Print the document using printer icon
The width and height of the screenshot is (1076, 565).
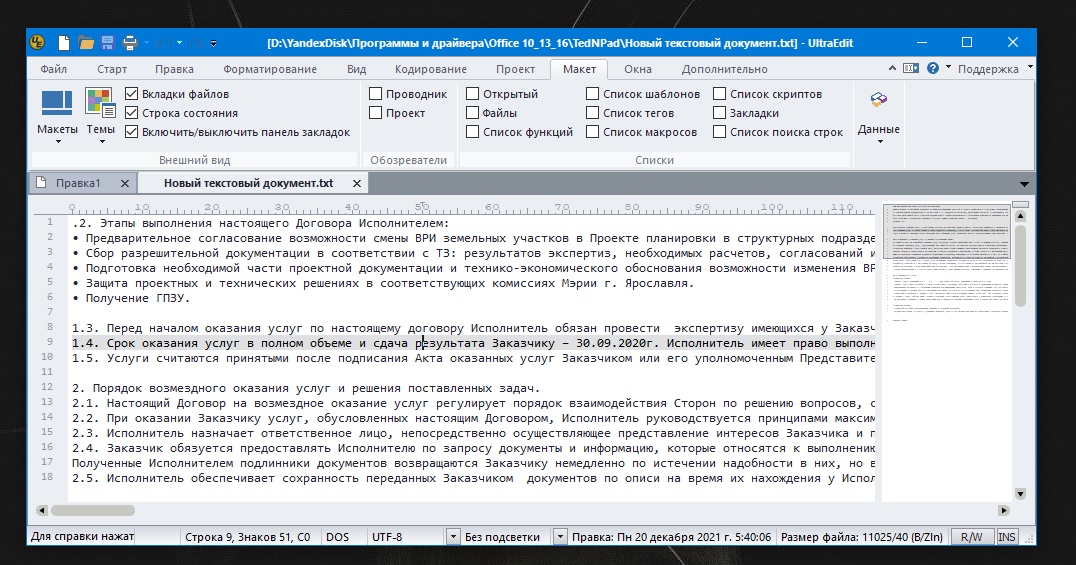click(x=130, y=43)
